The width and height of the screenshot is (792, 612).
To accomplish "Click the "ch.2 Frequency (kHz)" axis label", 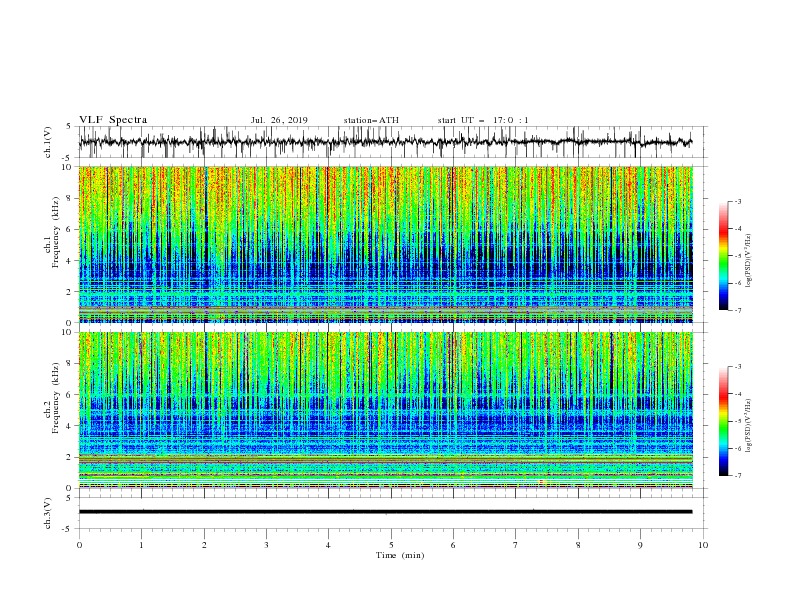I will pyautogui.click(x=52, y=398).
